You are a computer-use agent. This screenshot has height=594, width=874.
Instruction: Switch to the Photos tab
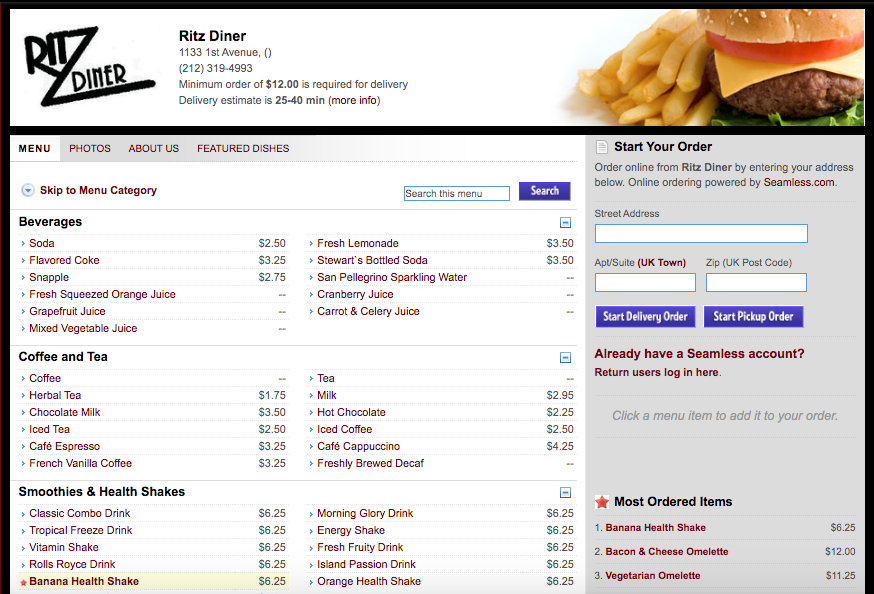[x=90, y=148]
